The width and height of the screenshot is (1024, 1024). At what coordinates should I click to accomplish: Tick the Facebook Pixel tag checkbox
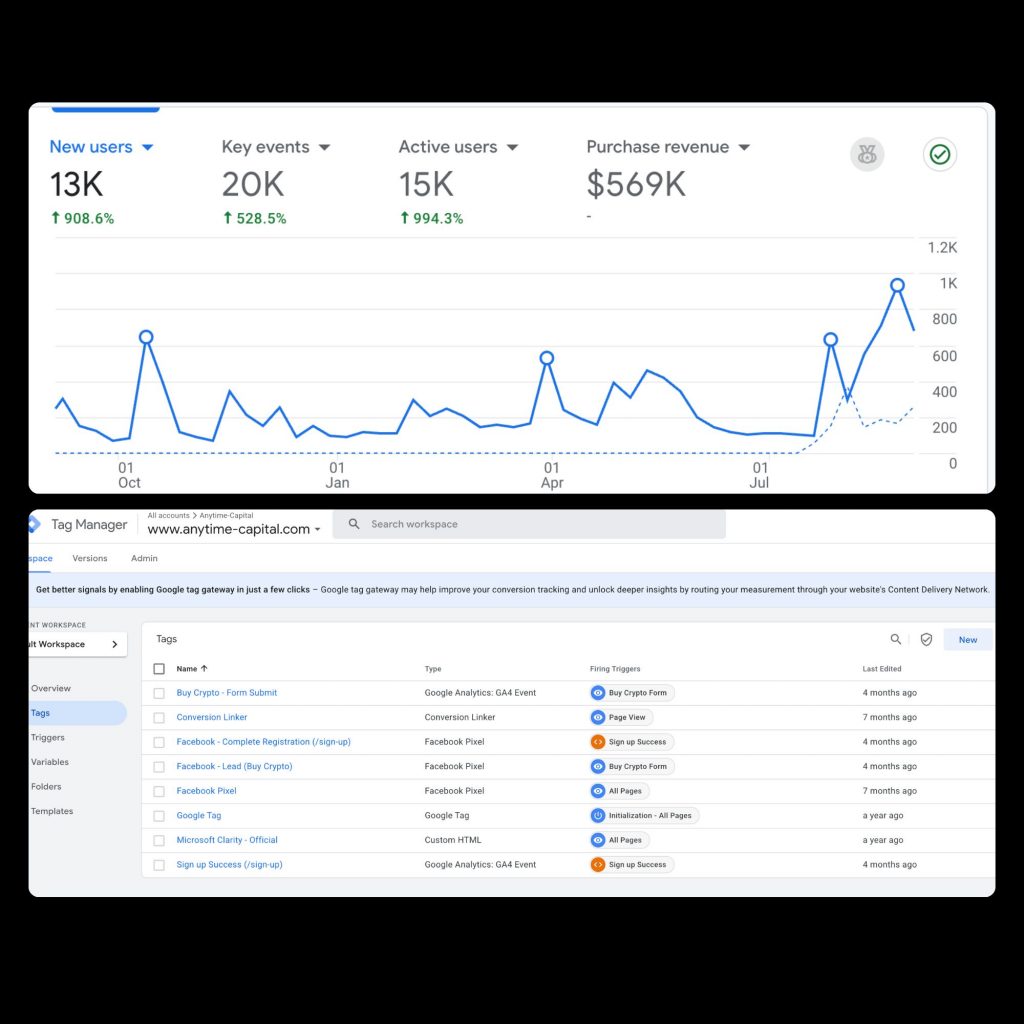pyautogui.click(x=159, y=791)
